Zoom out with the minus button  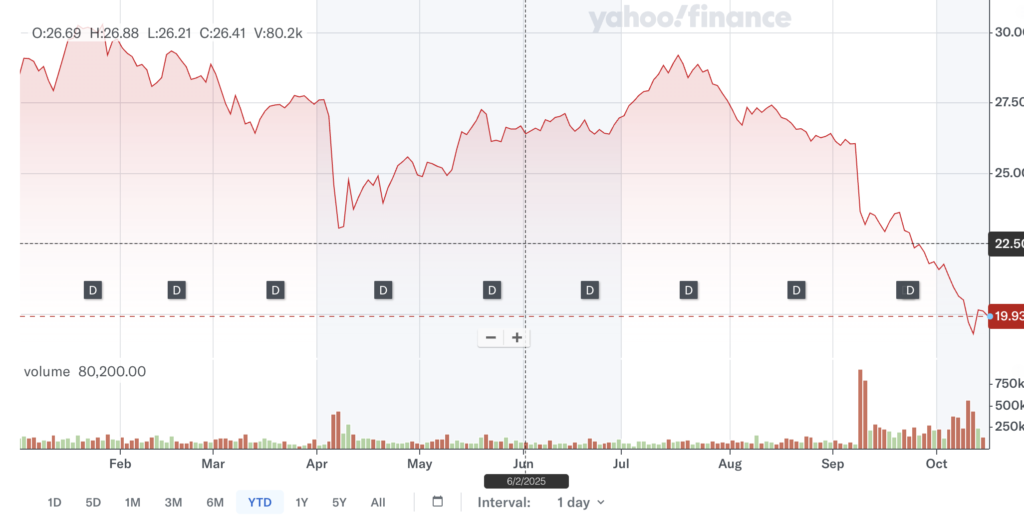491,338
